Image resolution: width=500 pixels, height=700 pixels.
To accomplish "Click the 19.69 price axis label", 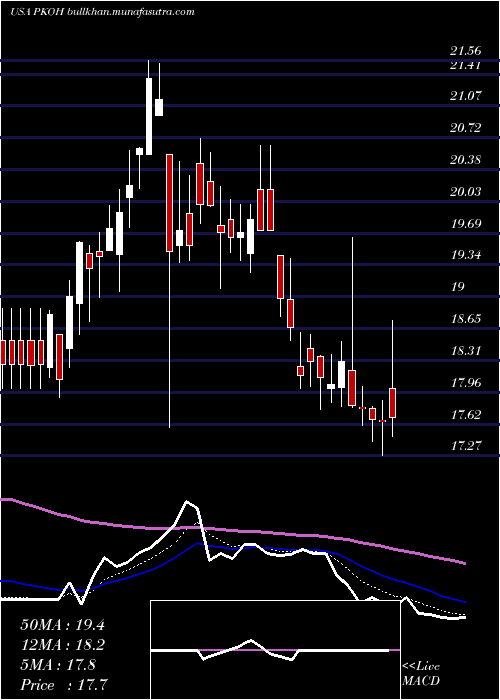I will [x=468, y=223].
